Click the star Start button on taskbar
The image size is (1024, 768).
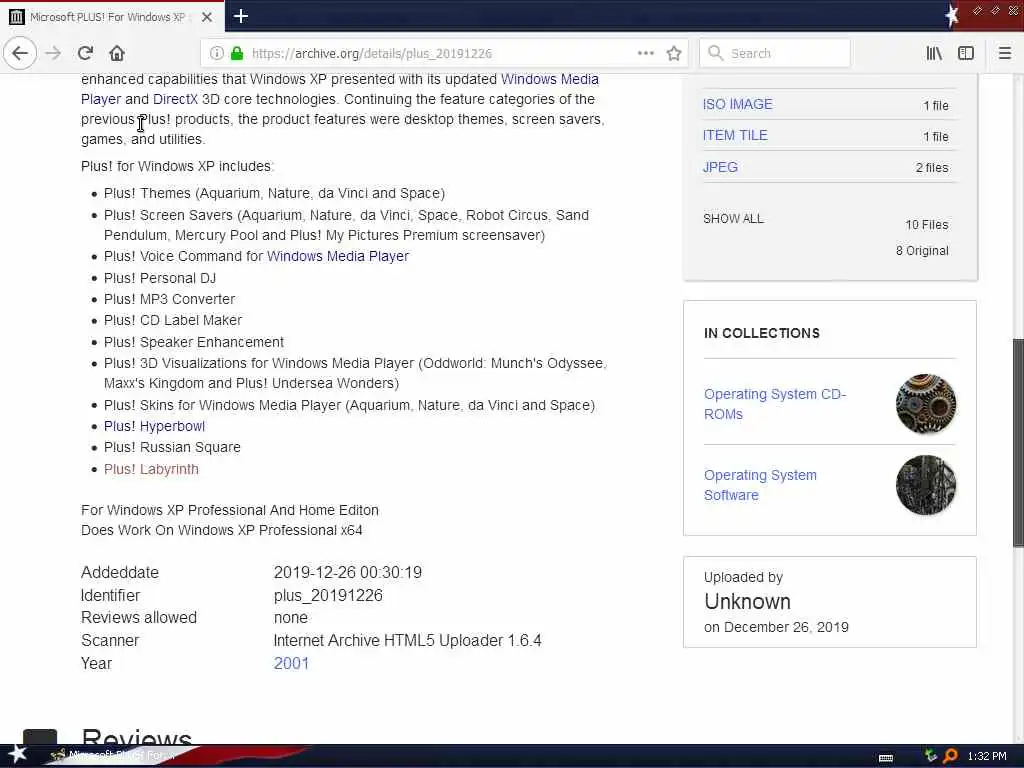[x=17, y=754]
